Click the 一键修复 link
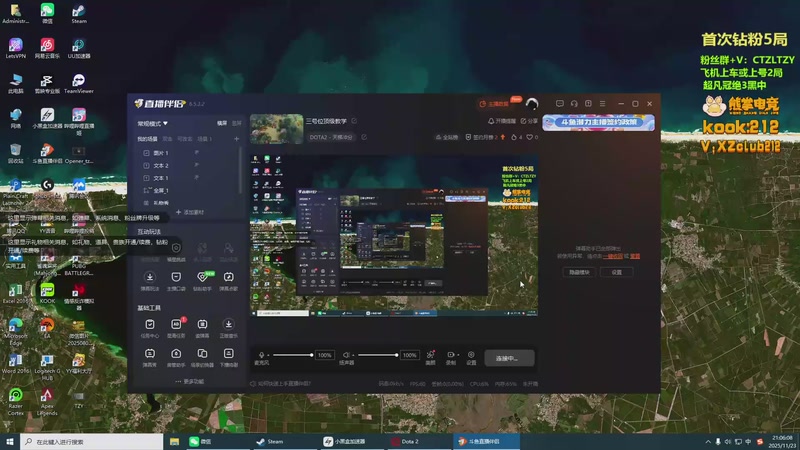The width and height of the screenshot is (800, 450). pyautogui.click(x=613, y=256)
